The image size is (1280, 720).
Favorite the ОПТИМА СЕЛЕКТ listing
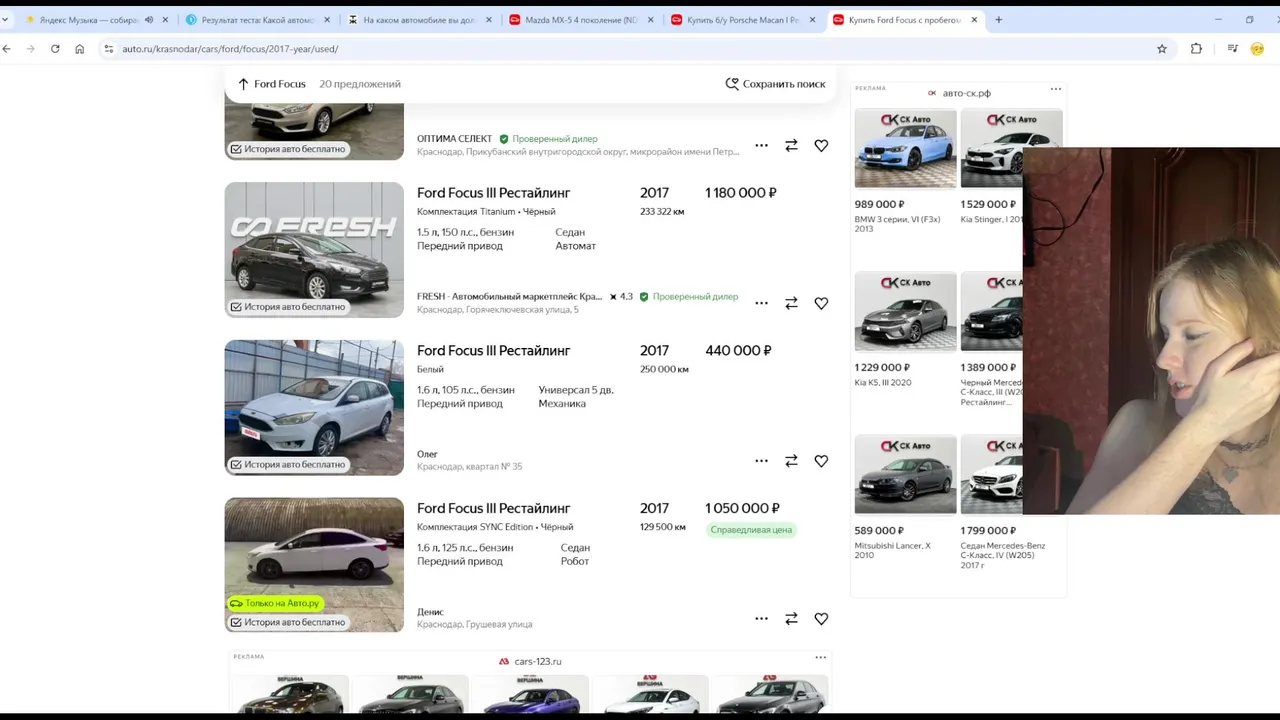coord(821,145)
